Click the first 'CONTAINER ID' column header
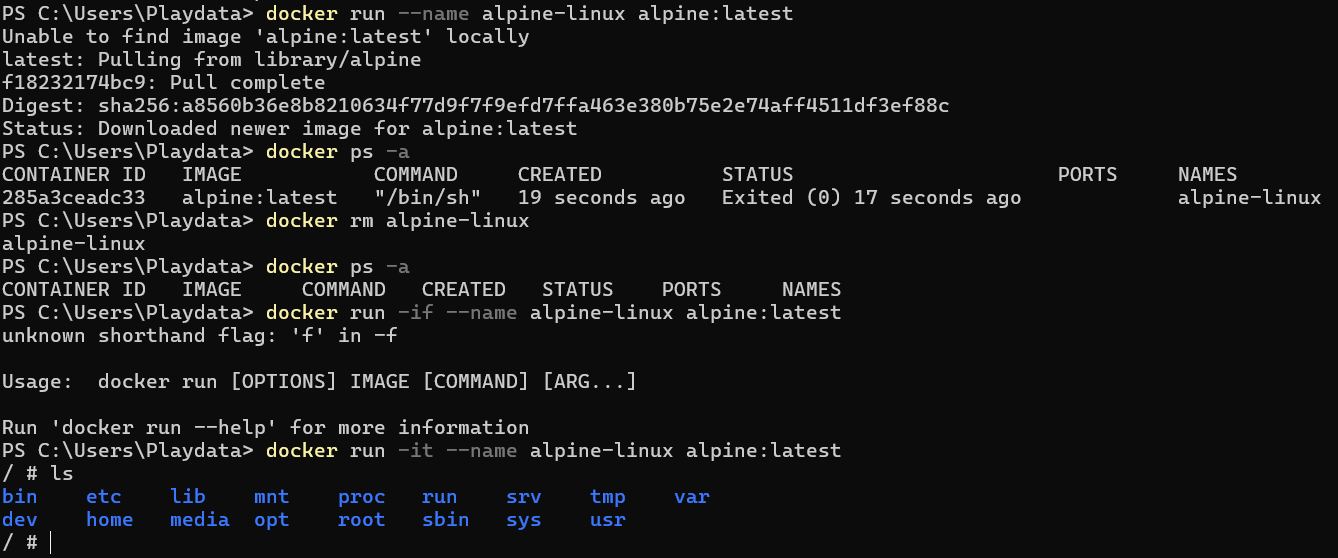This screenshot has width=1338, height=558. pyautogui.click(x=74, y=175)
